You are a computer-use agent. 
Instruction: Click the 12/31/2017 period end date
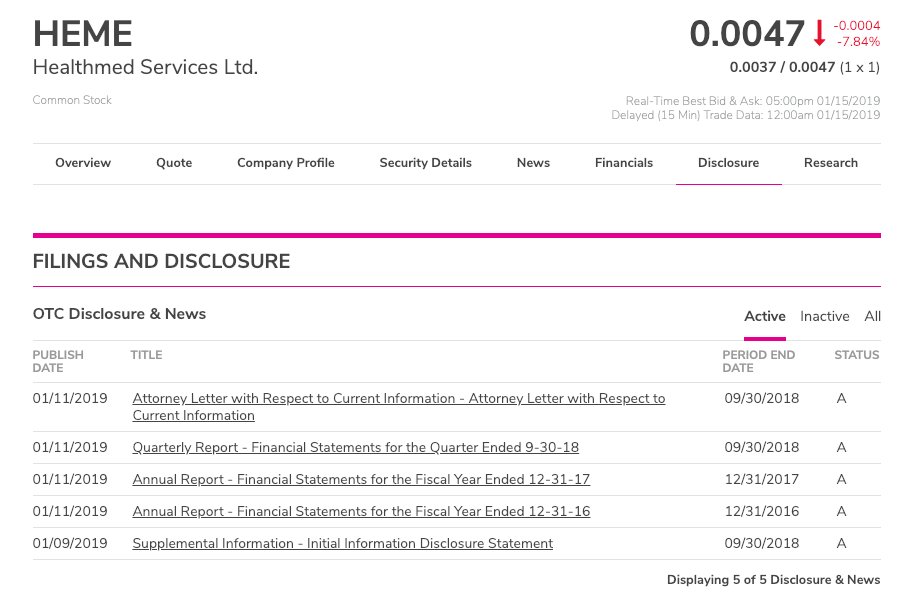[762, 479]
